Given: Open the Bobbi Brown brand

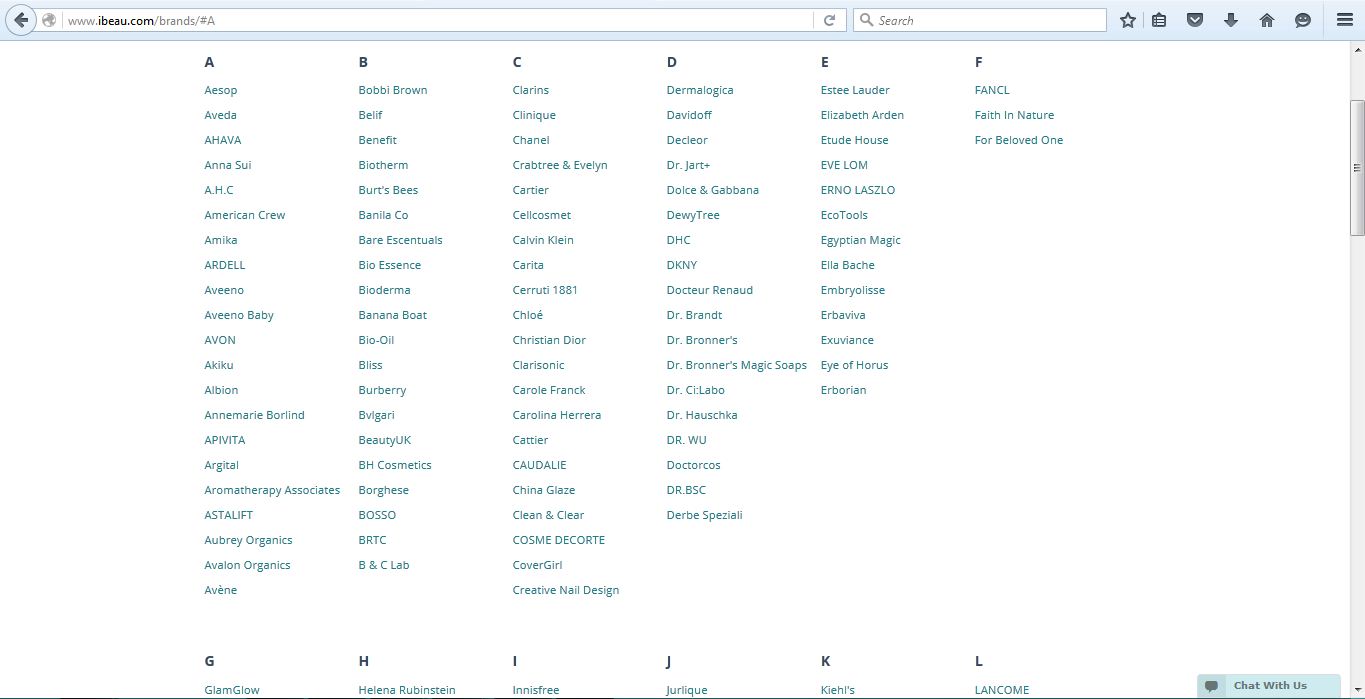Looking at the screenshot, I should [x=393, y=90].
